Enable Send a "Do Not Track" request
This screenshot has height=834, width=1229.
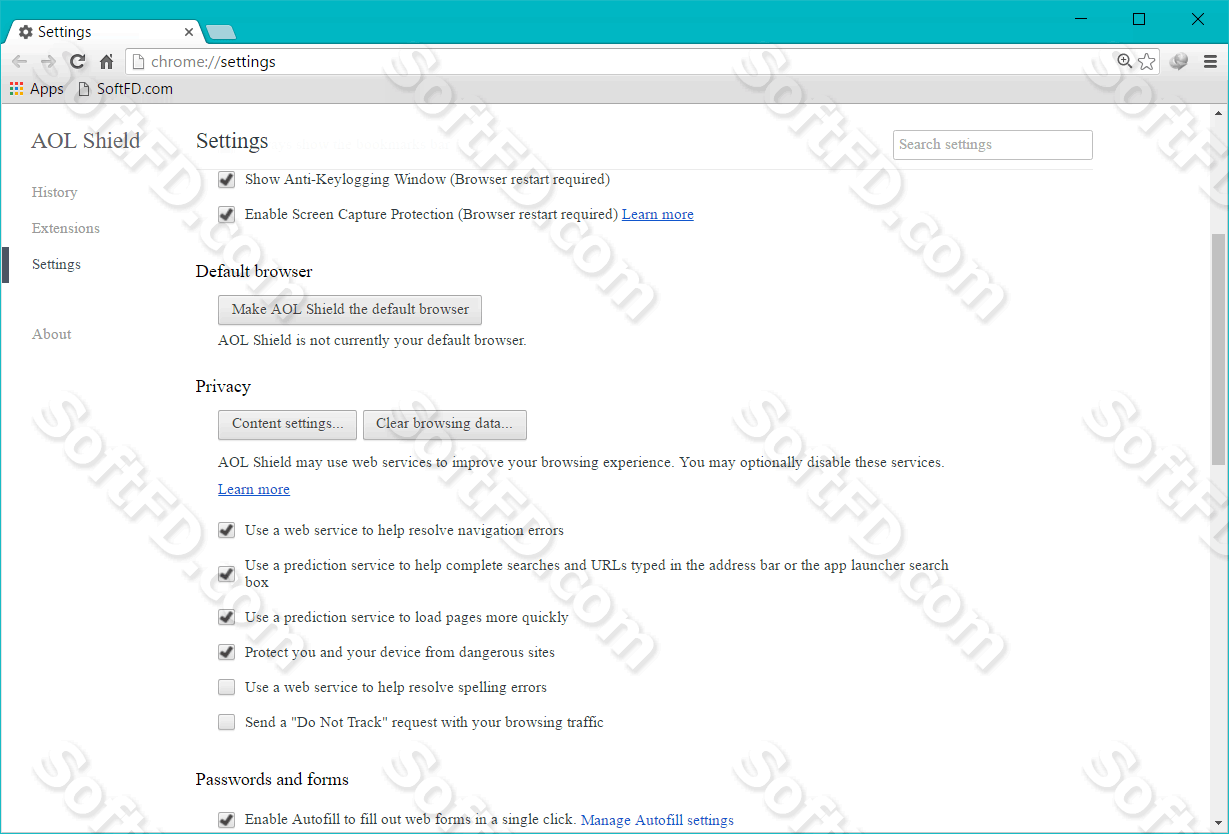(x=227, y=723)
